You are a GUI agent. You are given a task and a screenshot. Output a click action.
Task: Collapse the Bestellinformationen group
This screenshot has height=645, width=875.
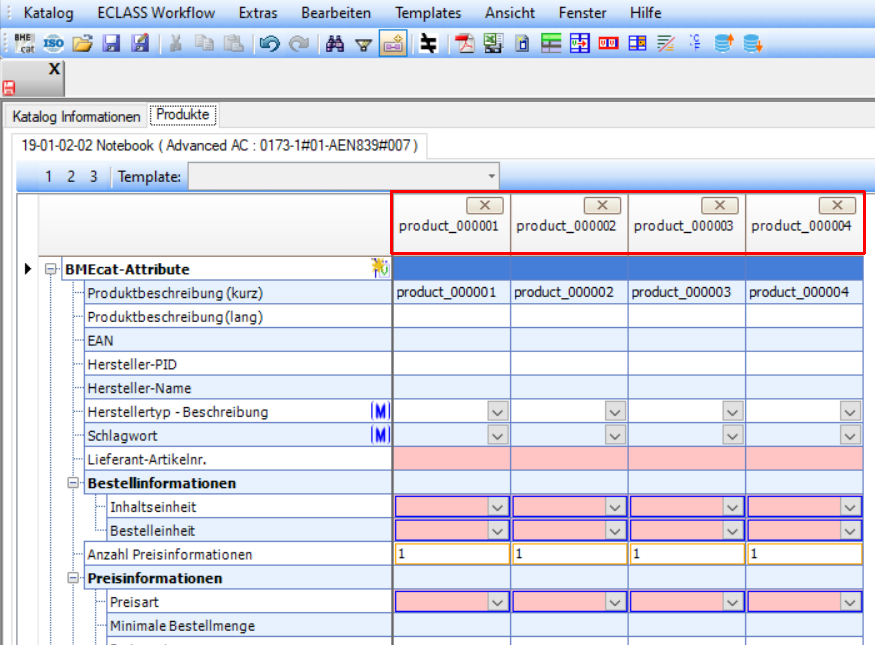(74, 483)
